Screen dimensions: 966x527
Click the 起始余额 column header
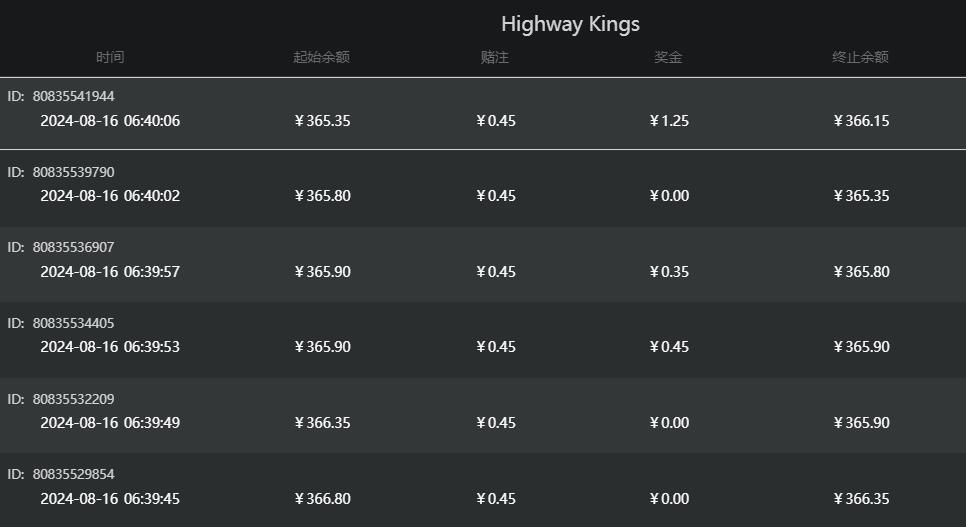pos(322,58)
